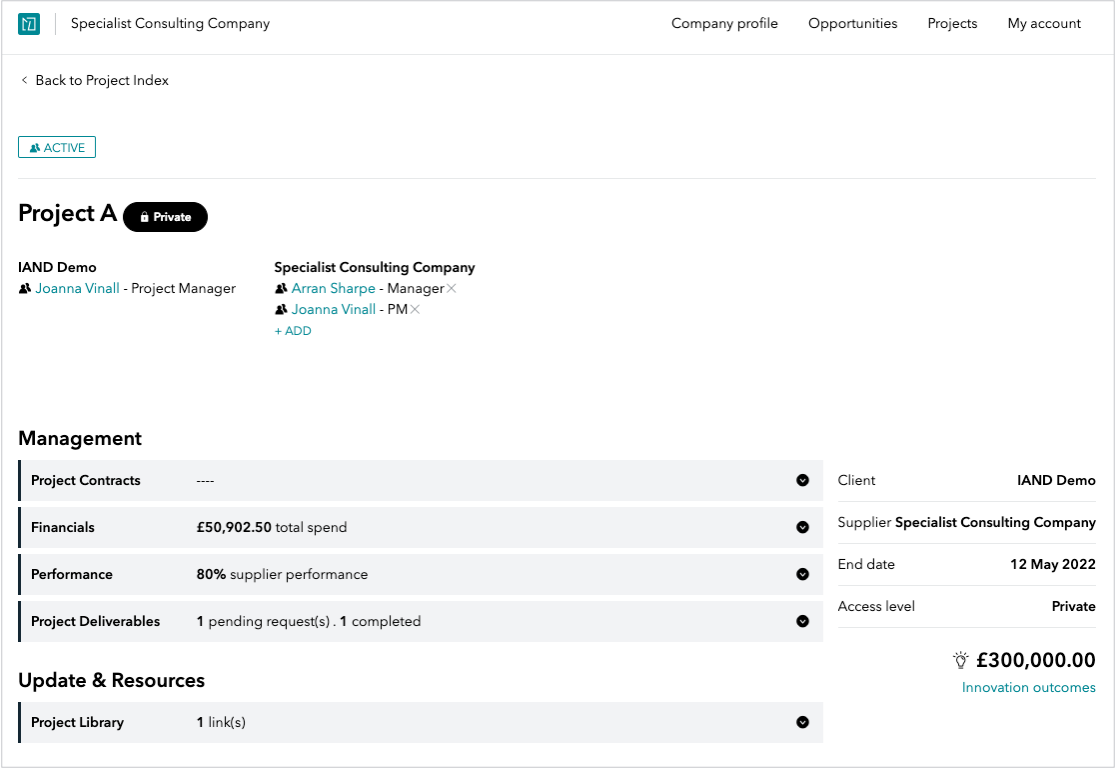Click 1 pending request(s) text
This screenshot has height=768, width=1116.
tap(263, 621)
